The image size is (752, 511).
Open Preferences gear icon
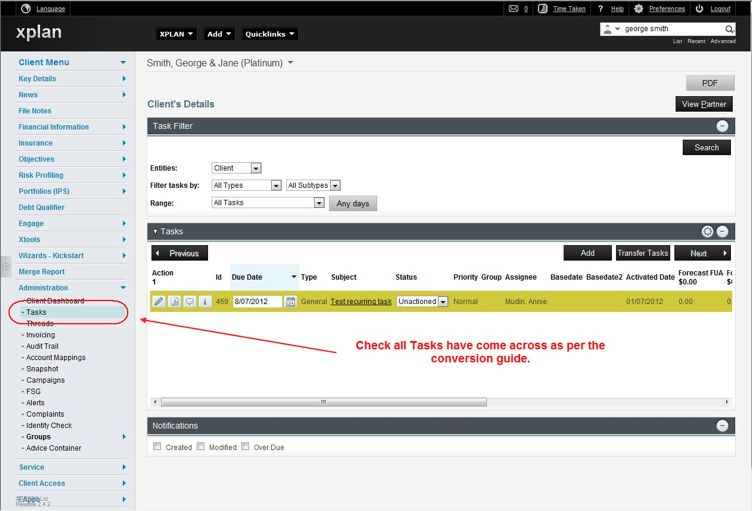point(638,9)
